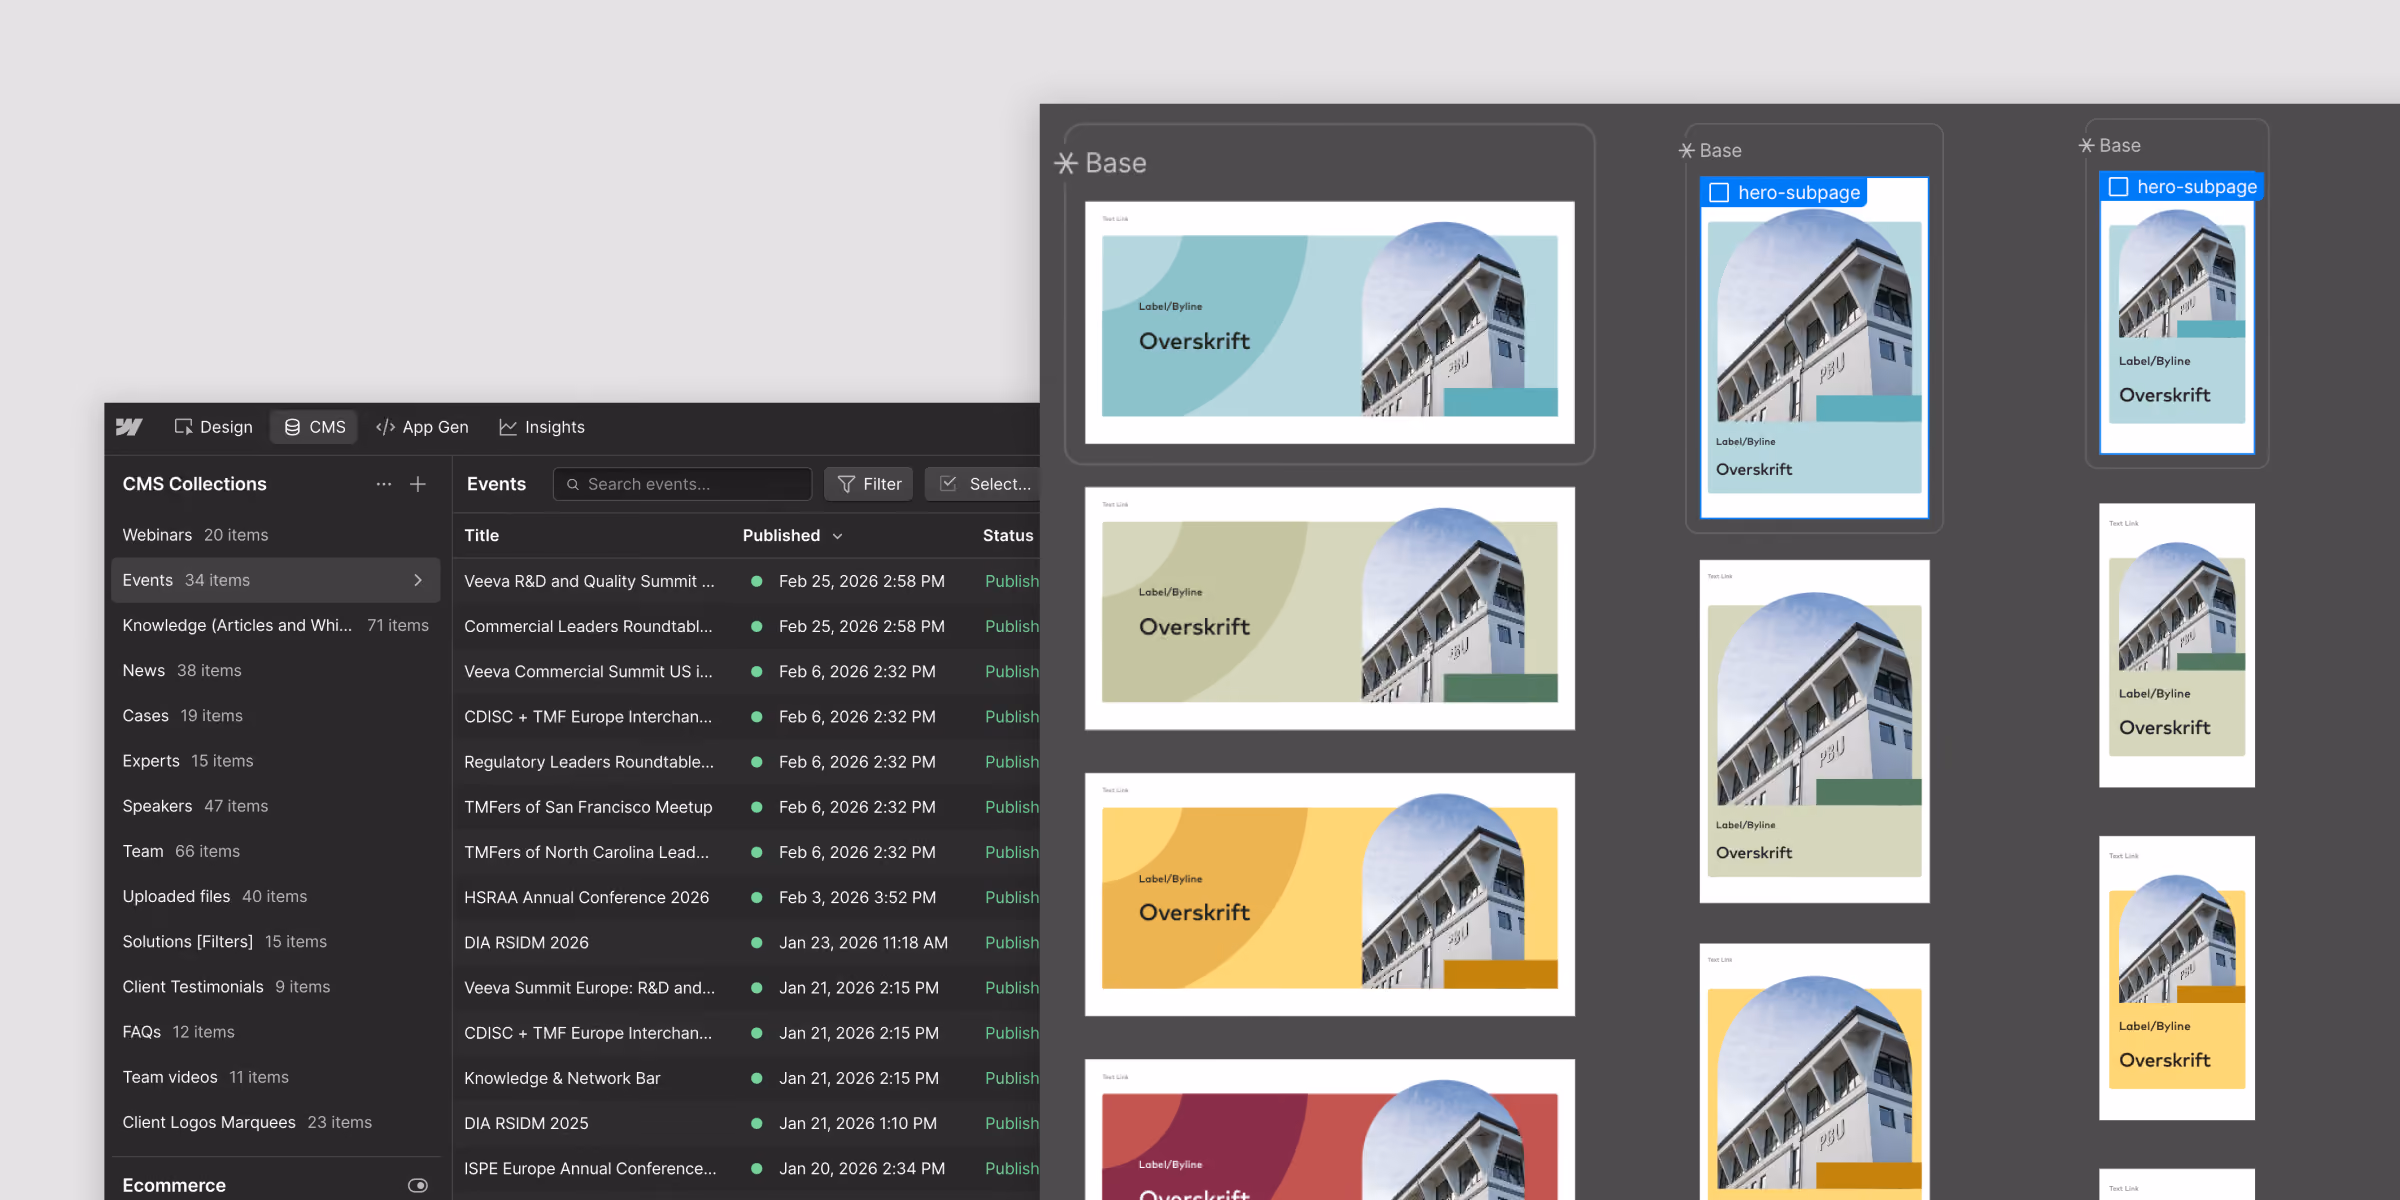The width and height of the screenshot is (2400, 1200).
Task: Open the Filter button
Action: (869, 484)
